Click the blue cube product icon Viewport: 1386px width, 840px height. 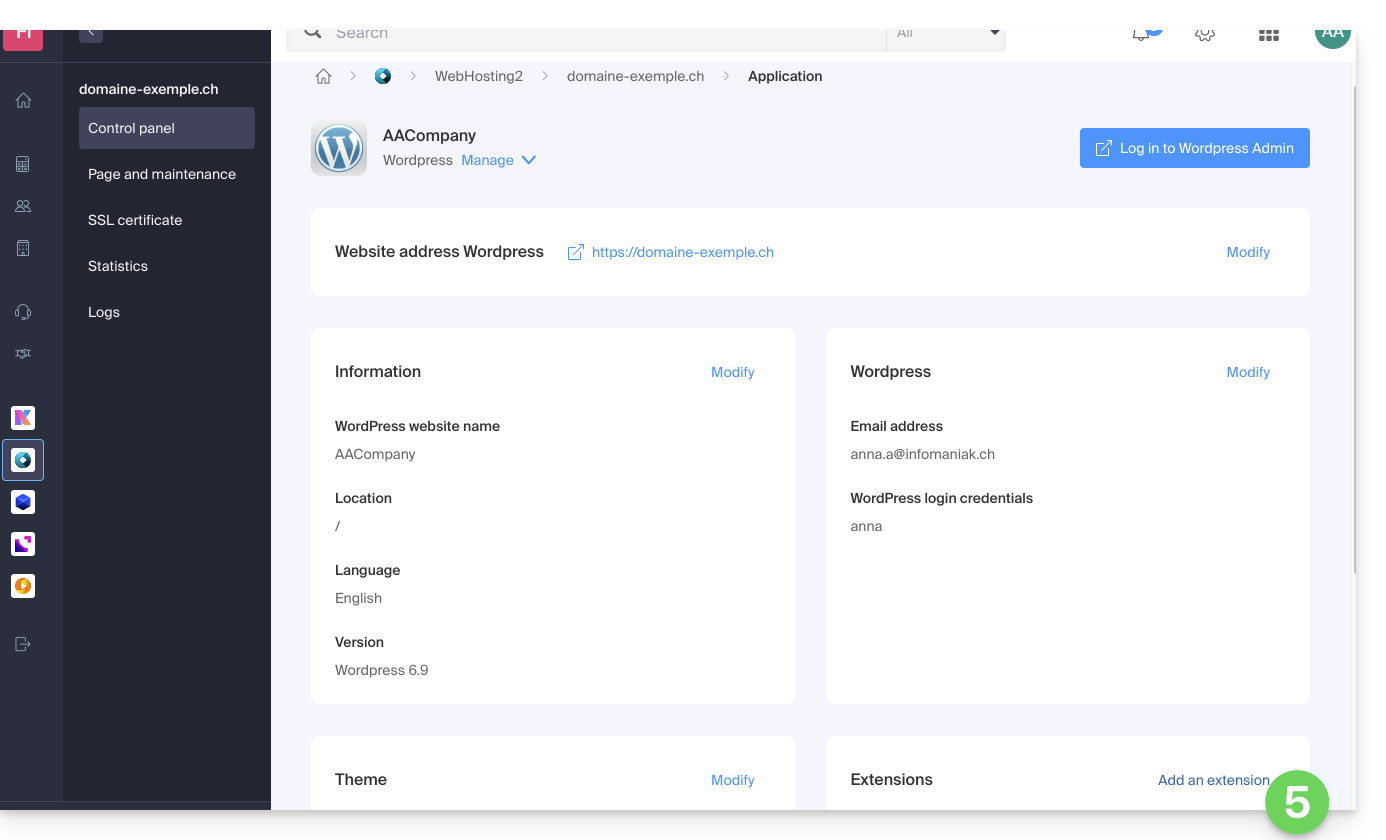(23, 502)
